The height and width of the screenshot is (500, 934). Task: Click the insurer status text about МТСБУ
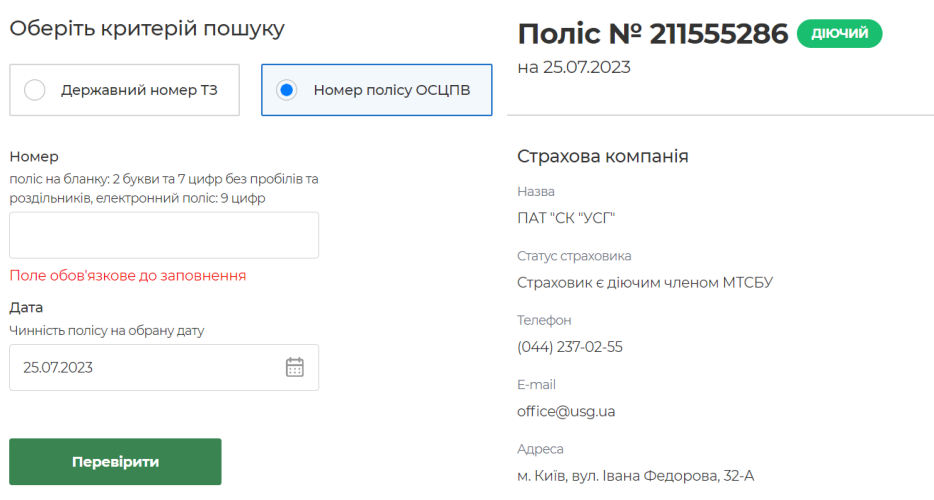pyautogui.click(x=645, y=282)
